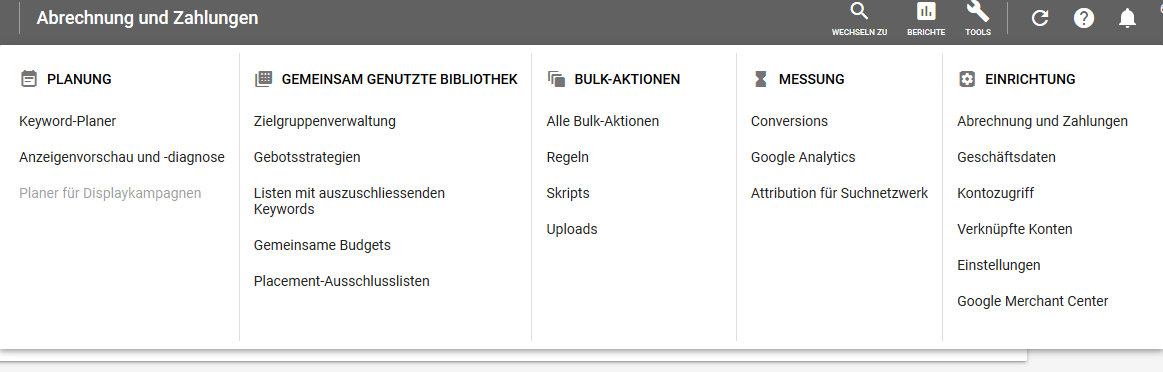Open Conversions under Messung

tap(789, 121)
